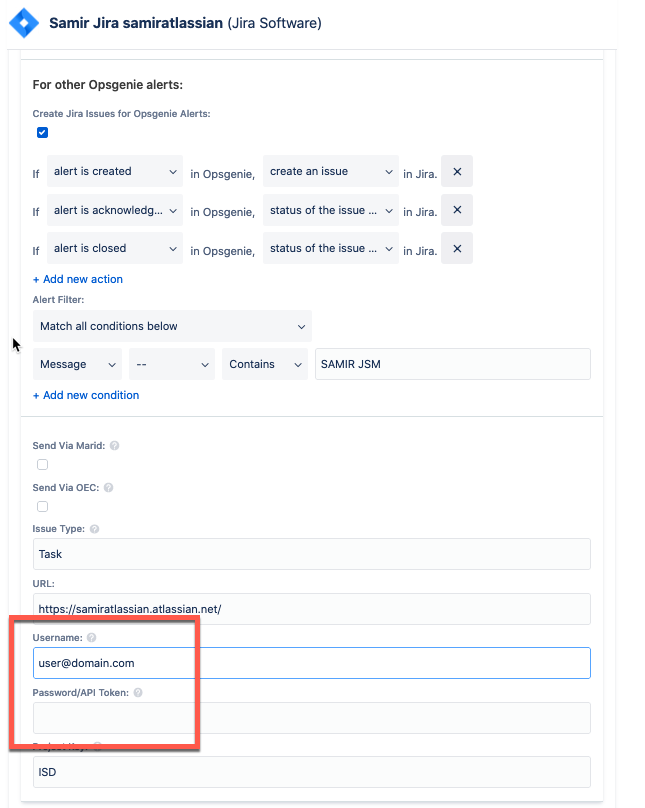Click the Project Key field containing ISD
Screen dimensions: 645x808
312,772
